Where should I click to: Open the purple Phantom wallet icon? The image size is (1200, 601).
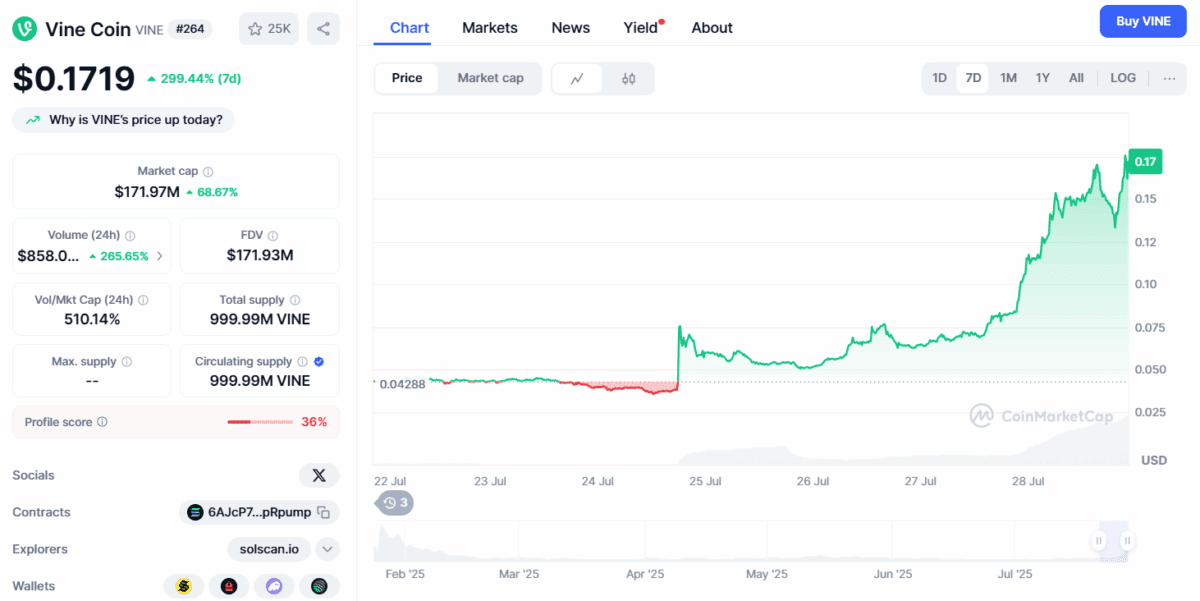274,586
